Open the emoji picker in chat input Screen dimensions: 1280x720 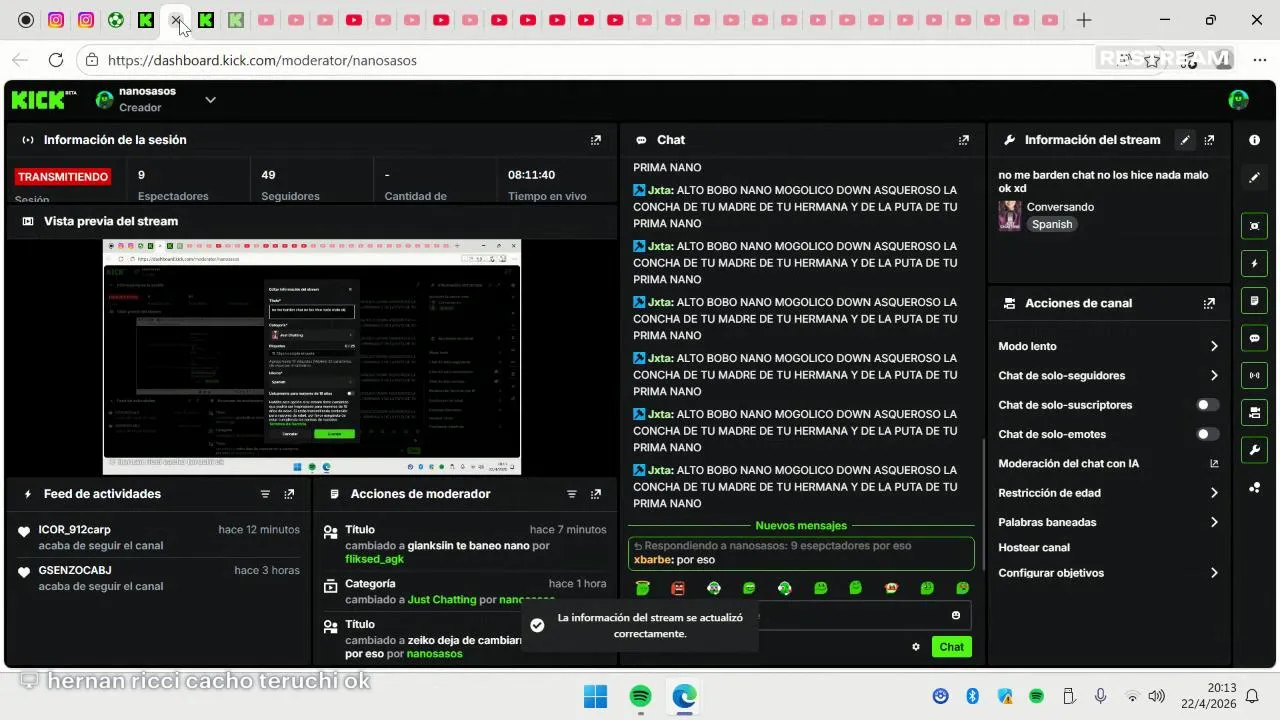(x=956, y=616)
